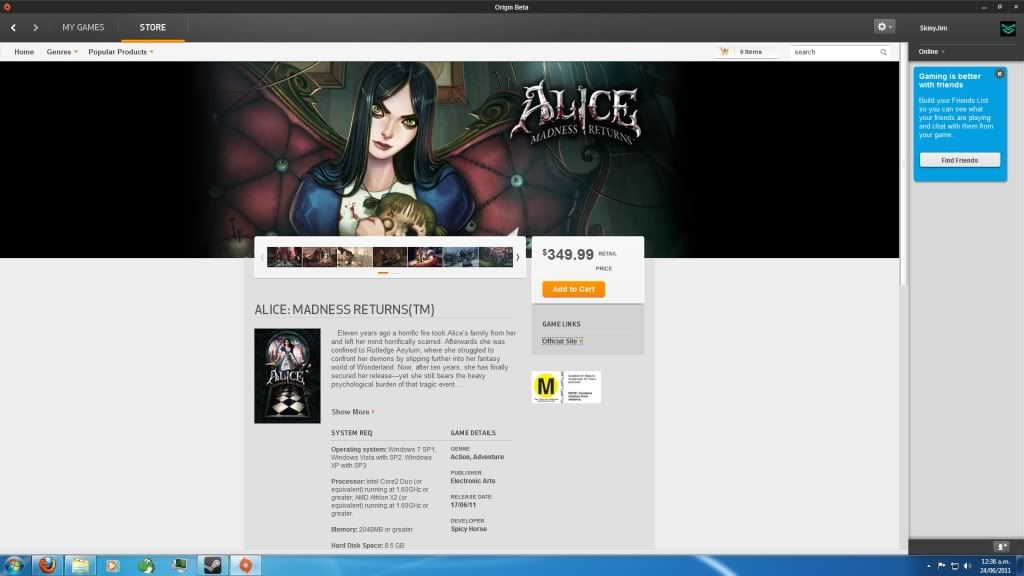Click the Action Center flag icon

941,566
